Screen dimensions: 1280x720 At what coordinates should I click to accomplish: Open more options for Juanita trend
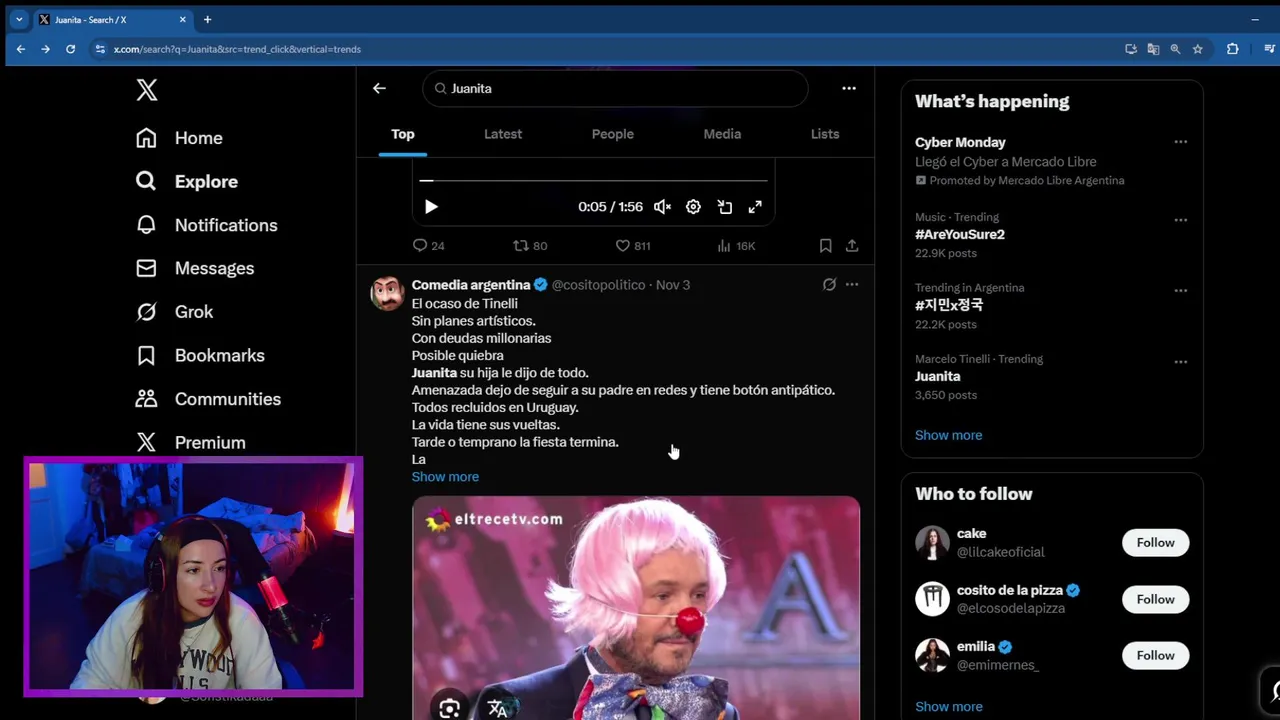(x=1181, y=362)
